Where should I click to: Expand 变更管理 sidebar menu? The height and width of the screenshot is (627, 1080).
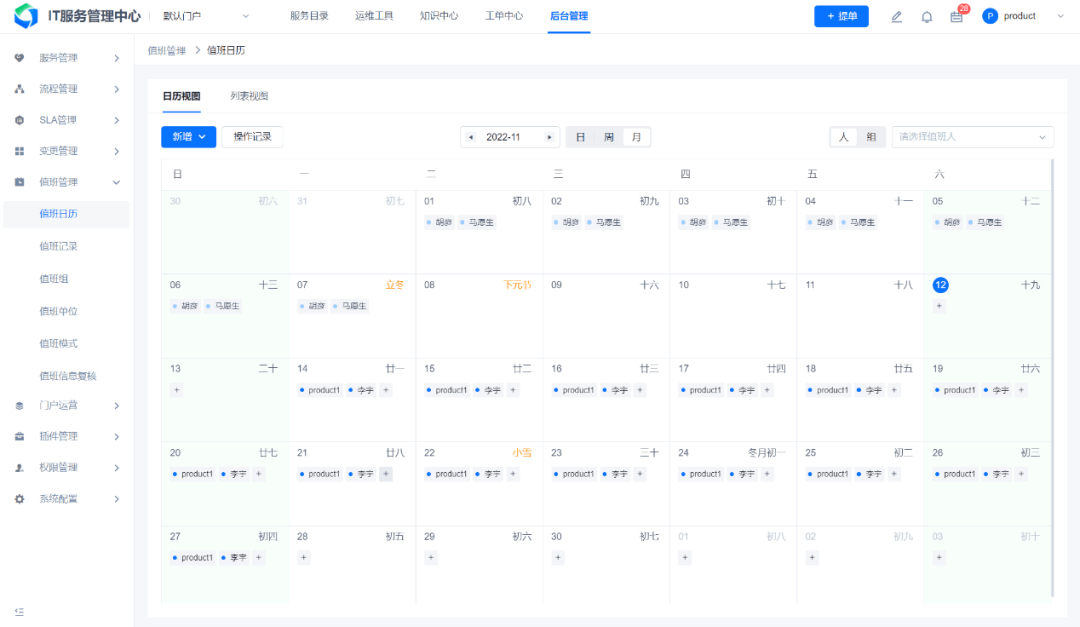(116, 151)
